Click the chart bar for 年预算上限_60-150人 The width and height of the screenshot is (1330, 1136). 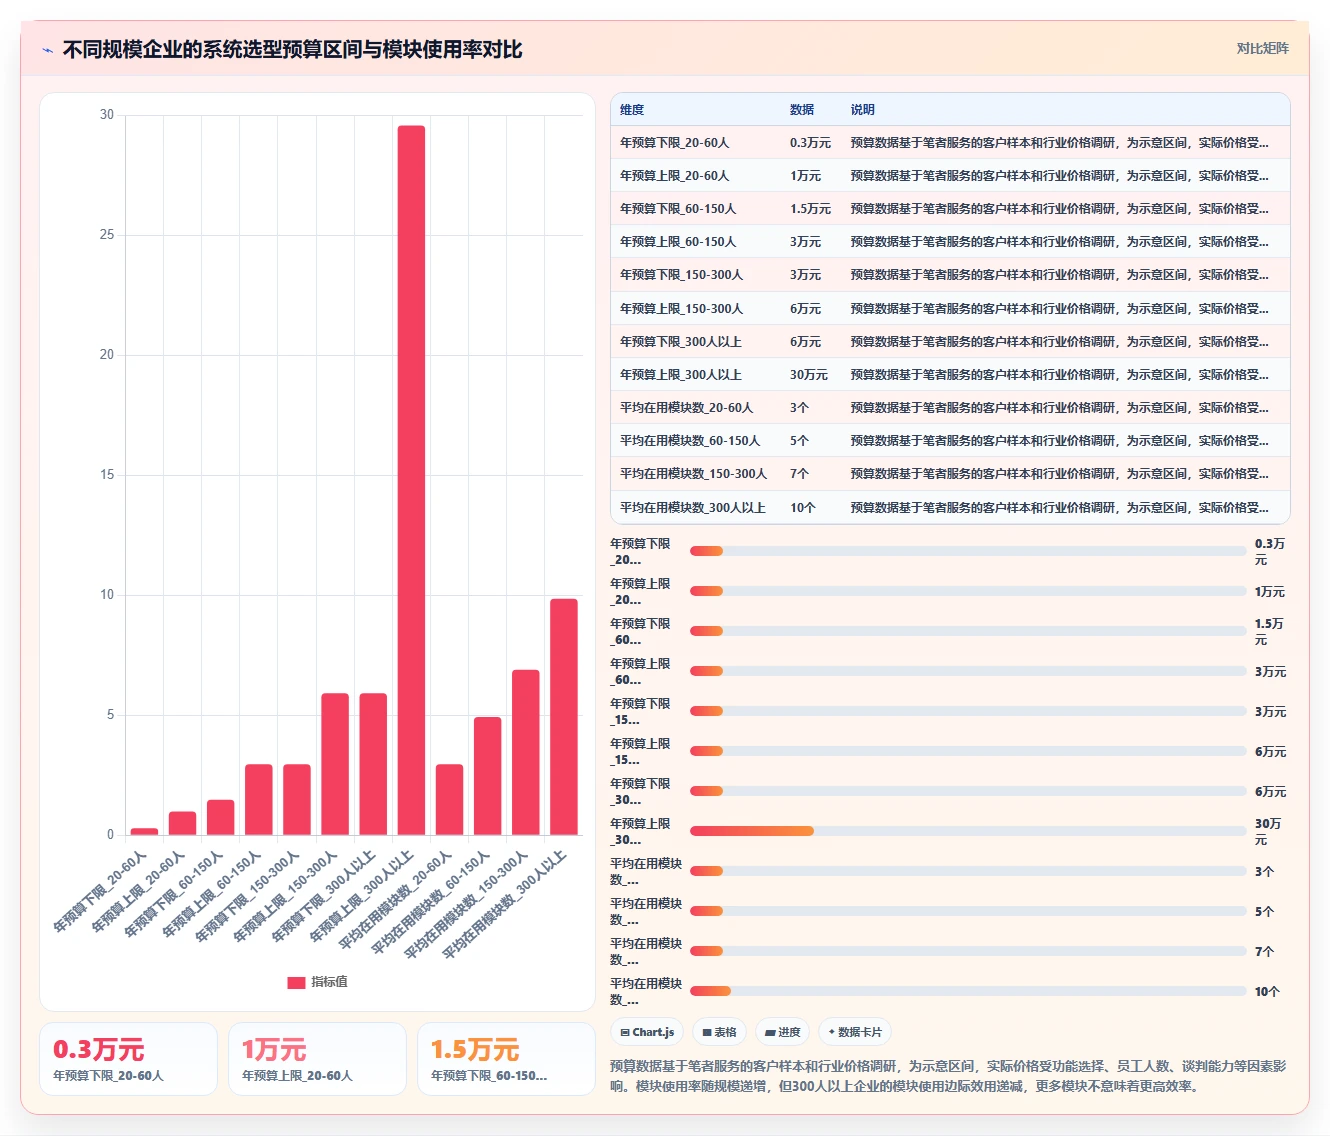point(259,800)
